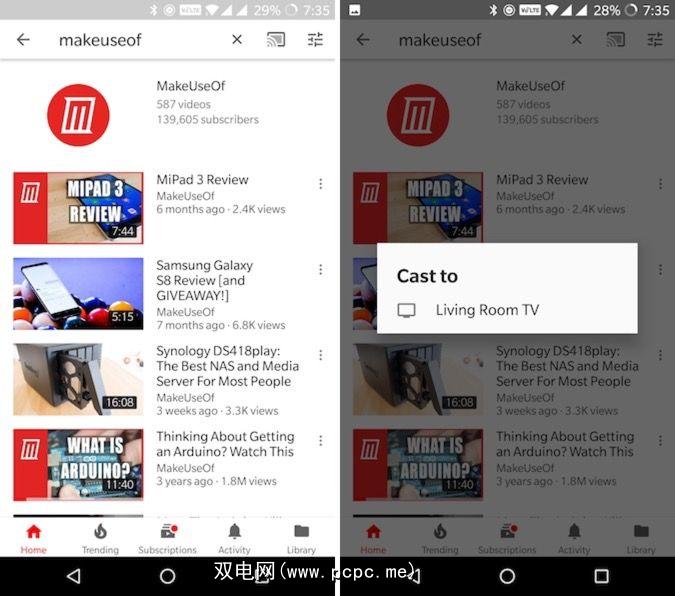Tap the Android recents square in the right screen
Screen dimensions: 675x596
(601, 576)
